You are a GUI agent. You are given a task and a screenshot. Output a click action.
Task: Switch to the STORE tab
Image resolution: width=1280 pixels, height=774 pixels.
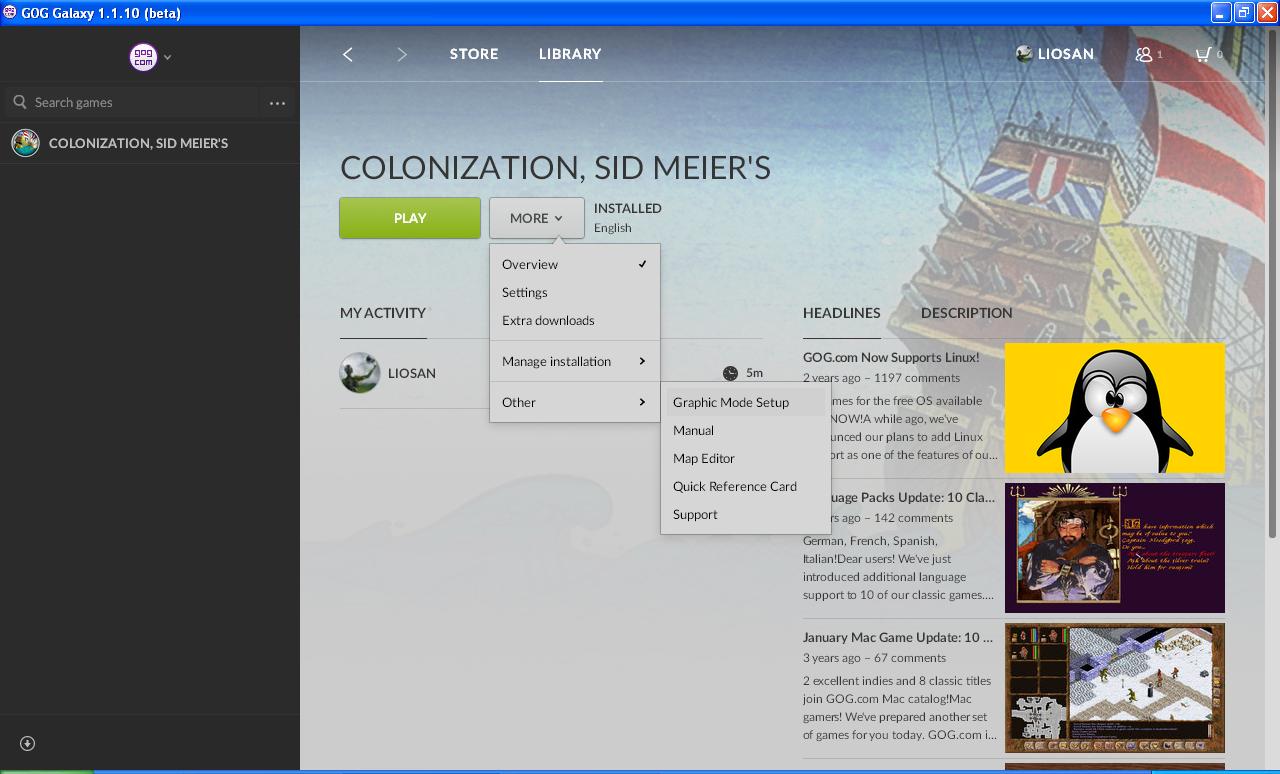click(474, 54)
